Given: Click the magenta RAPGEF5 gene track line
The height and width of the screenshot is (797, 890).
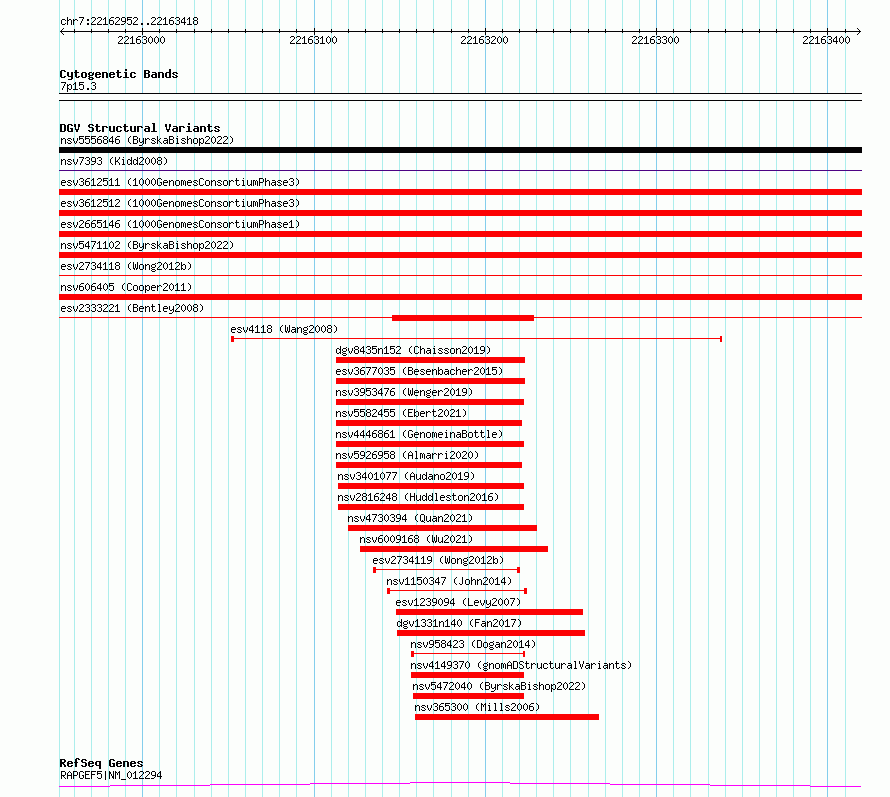Looking at the screenshot, I should [x=460, y=785].
